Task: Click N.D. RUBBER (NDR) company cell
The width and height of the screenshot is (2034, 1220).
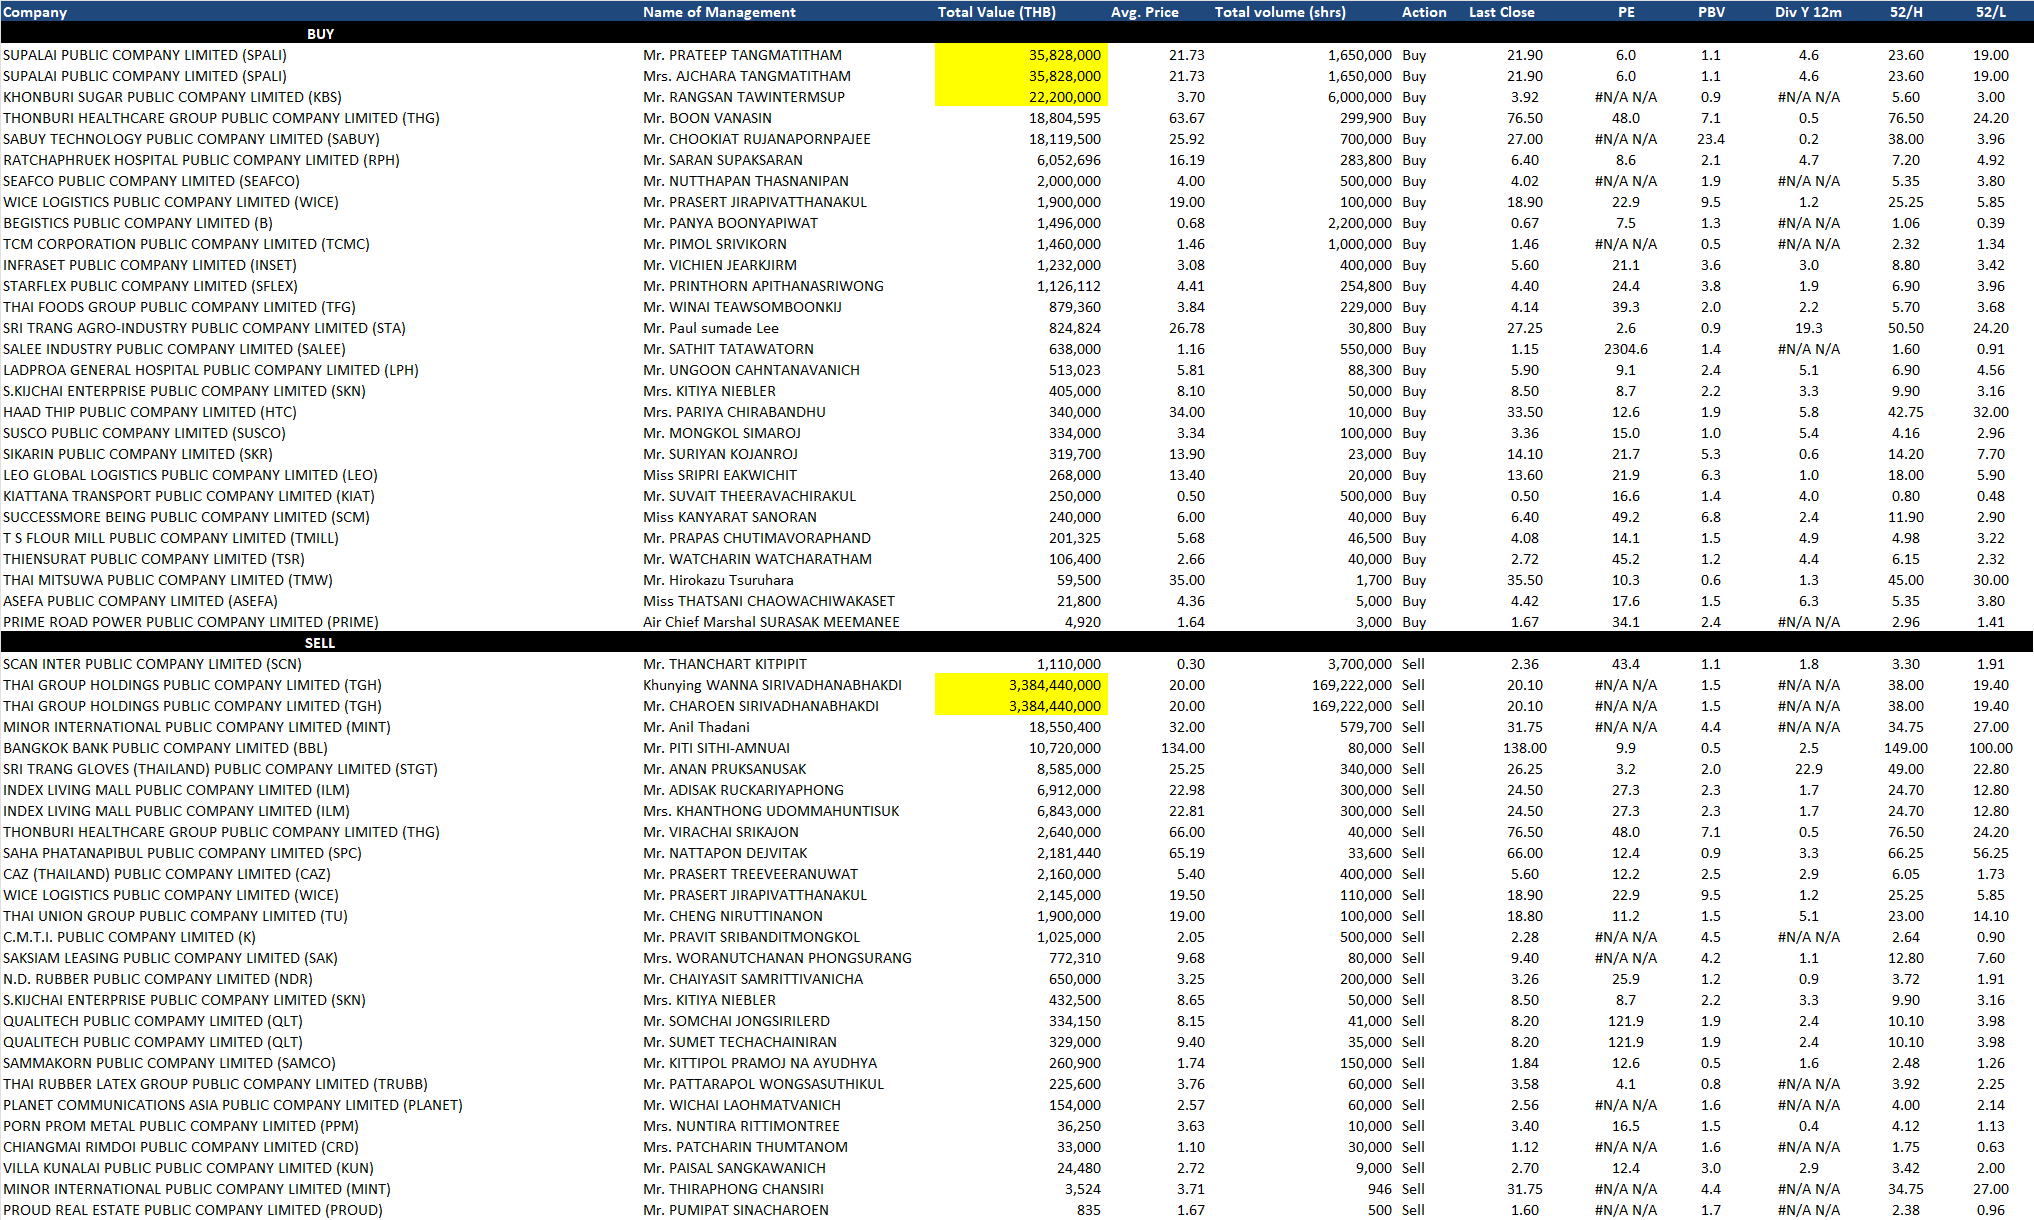Action: click(157, 979)
